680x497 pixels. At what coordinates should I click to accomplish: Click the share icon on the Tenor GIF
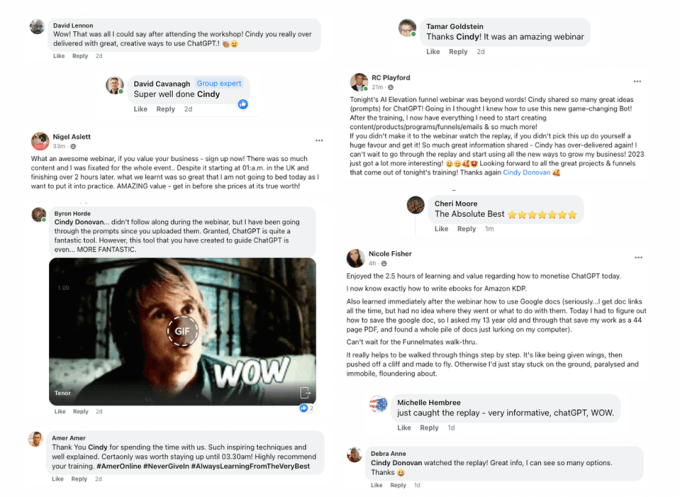coord(305,393)
